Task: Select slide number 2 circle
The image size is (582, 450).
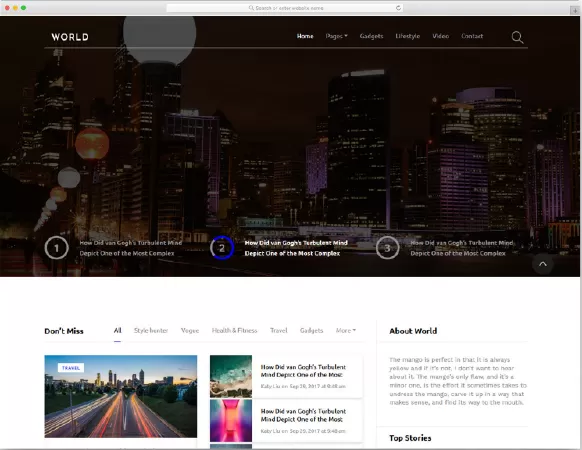Action: (222, 248)
